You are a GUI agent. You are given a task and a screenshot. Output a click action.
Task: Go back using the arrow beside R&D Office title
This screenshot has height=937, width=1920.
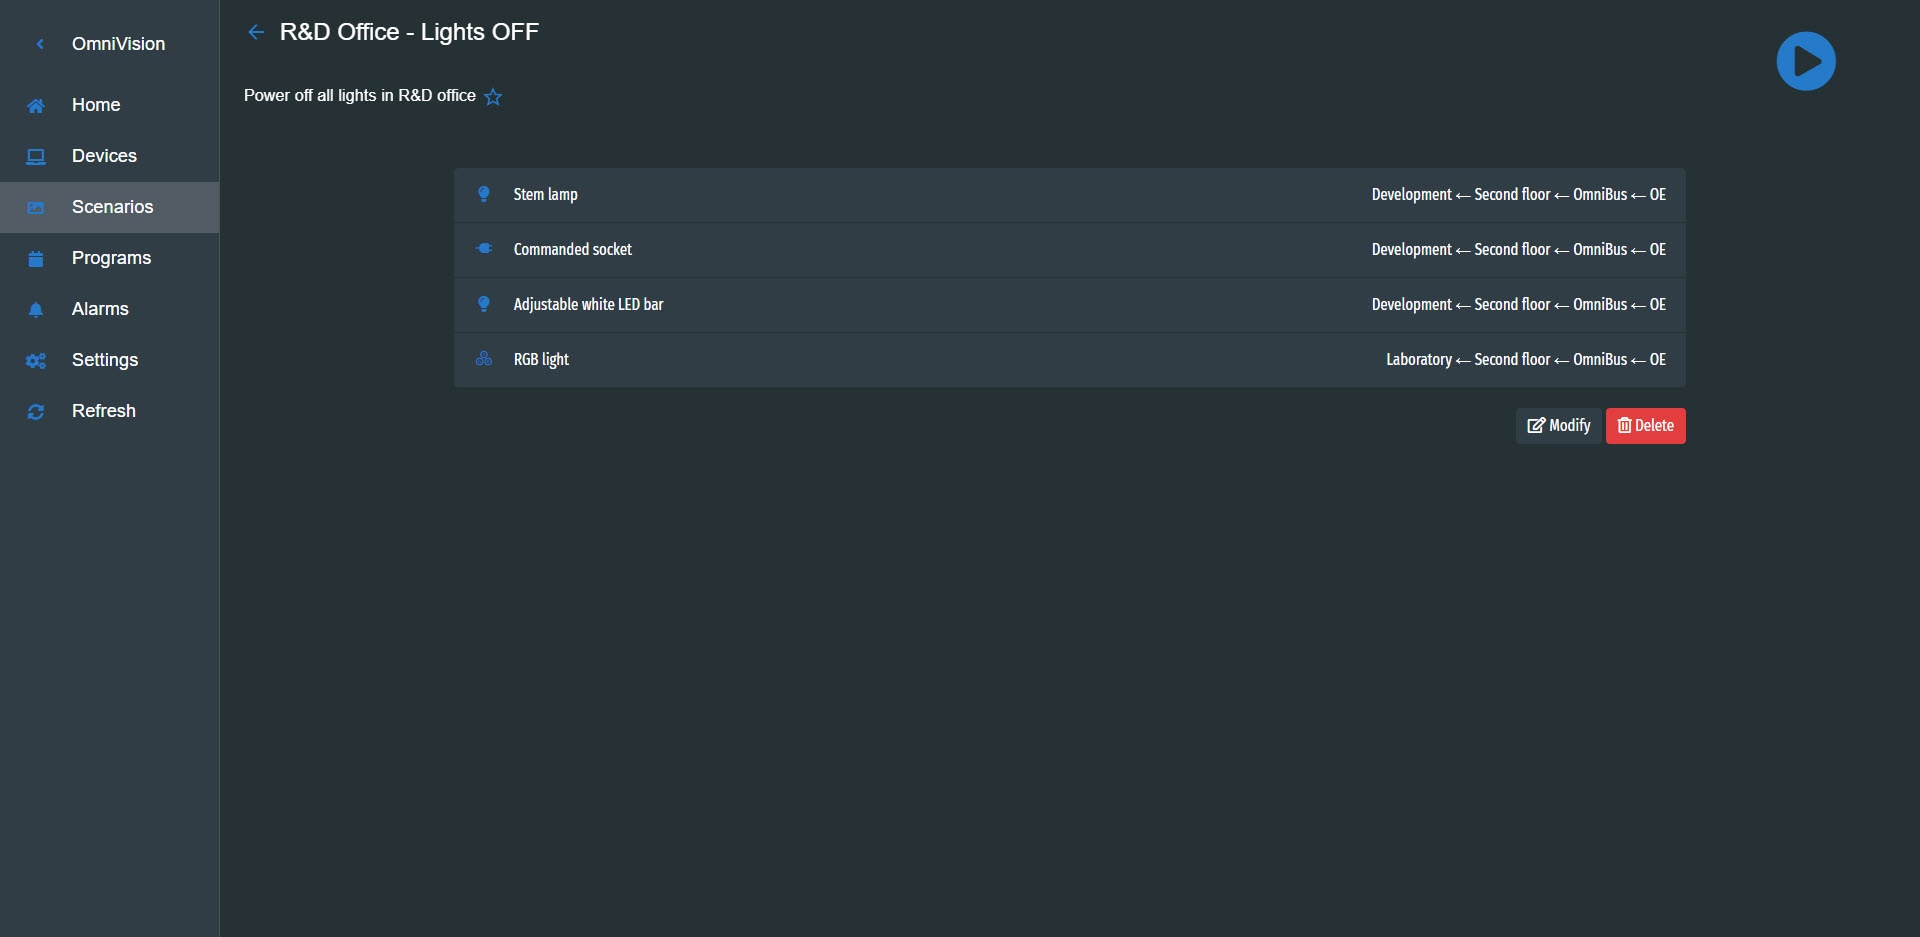tap(256, 32)
